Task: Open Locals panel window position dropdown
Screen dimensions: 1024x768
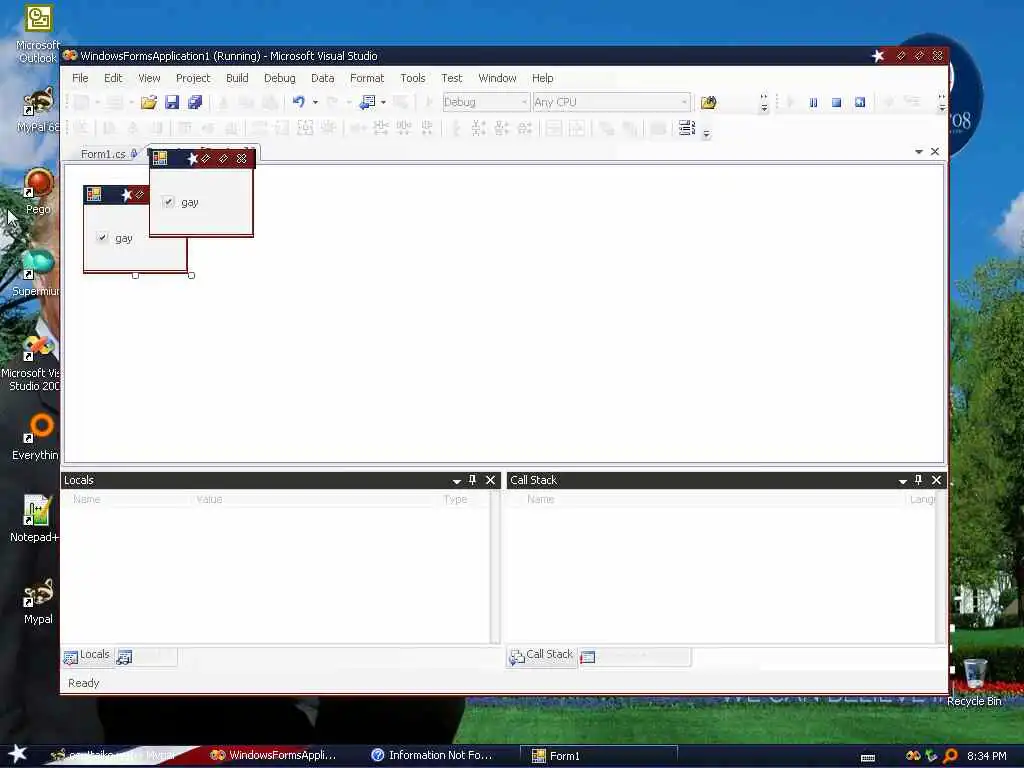Action: pyautogui.click(x=456, y=481)
